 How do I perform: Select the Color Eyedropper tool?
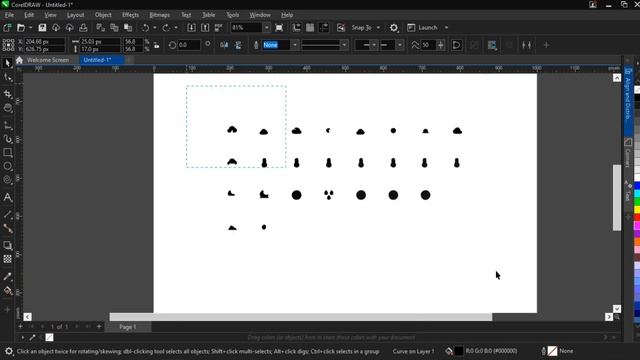click(7, 277)
